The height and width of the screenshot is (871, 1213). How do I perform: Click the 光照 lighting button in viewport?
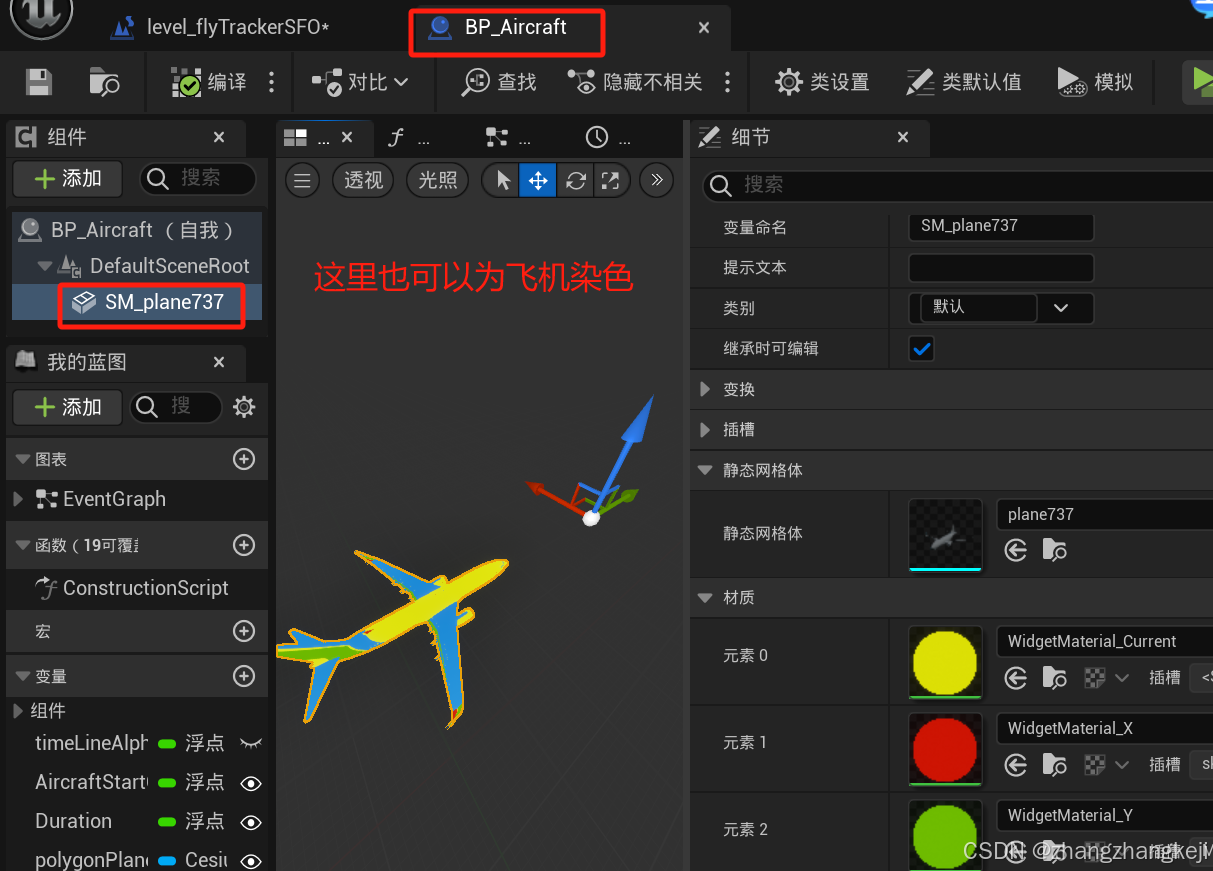click(x=437, y=180)
